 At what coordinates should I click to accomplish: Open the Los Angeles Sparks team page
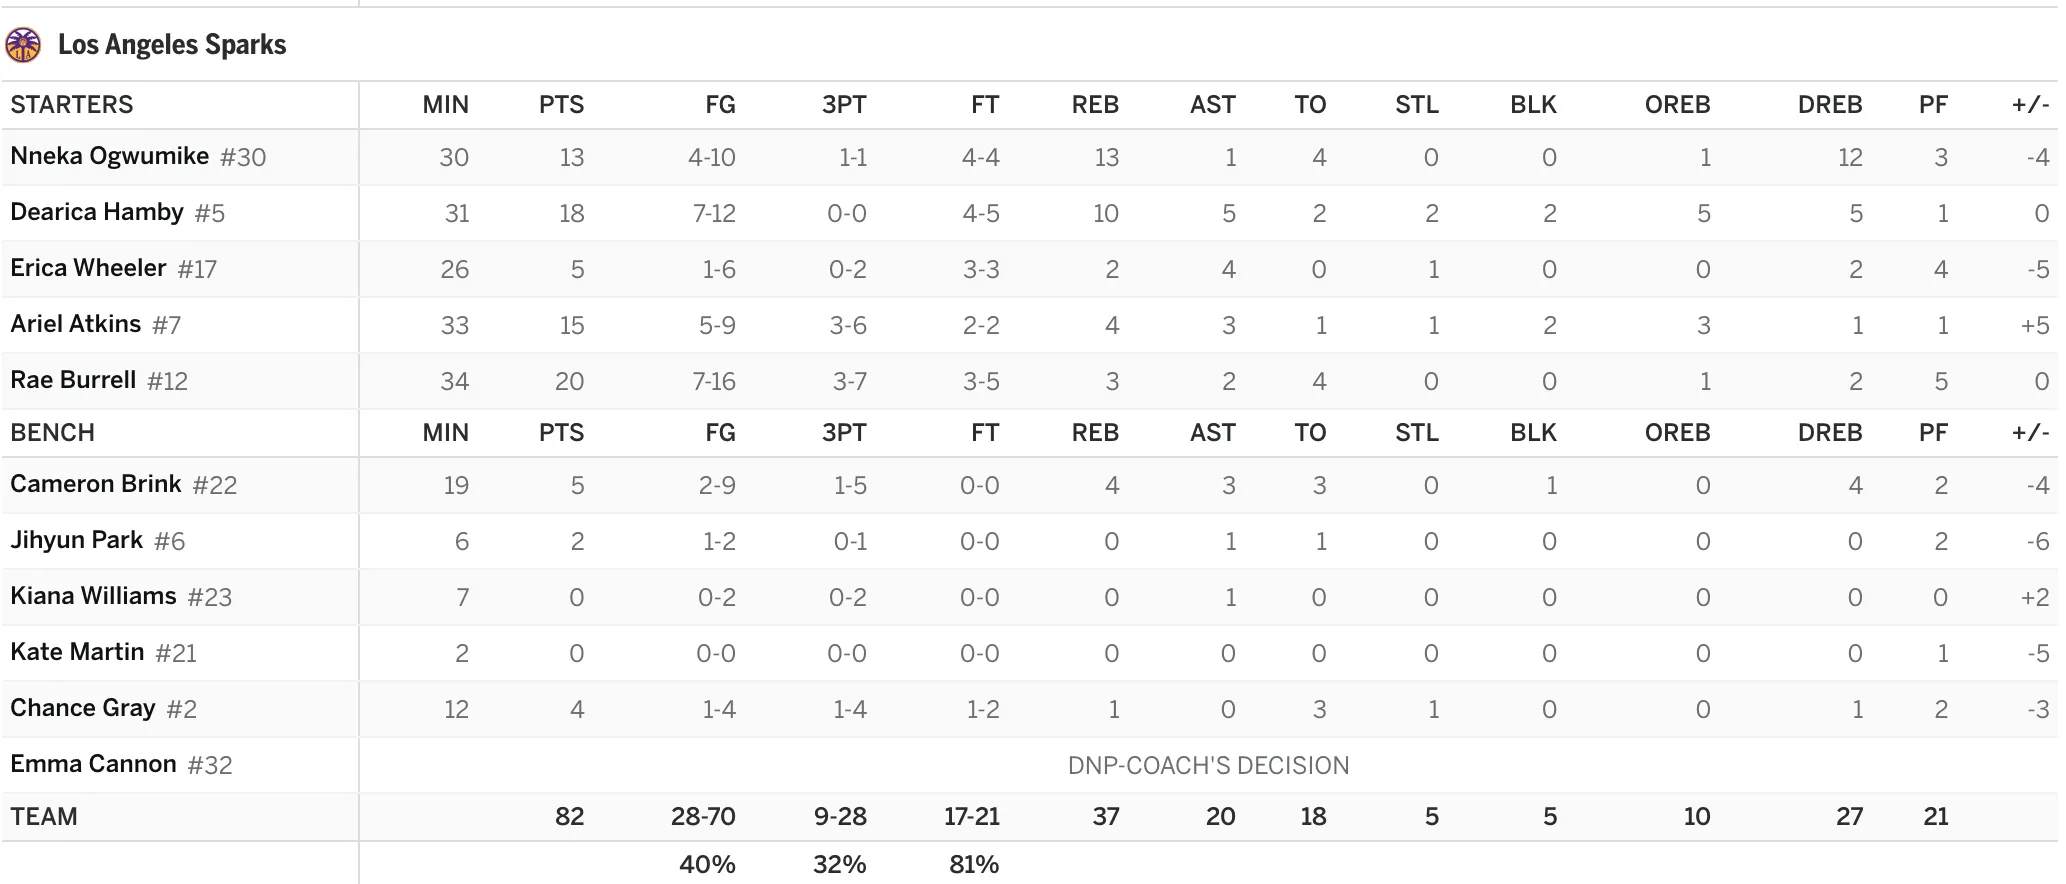click(172, 45)
